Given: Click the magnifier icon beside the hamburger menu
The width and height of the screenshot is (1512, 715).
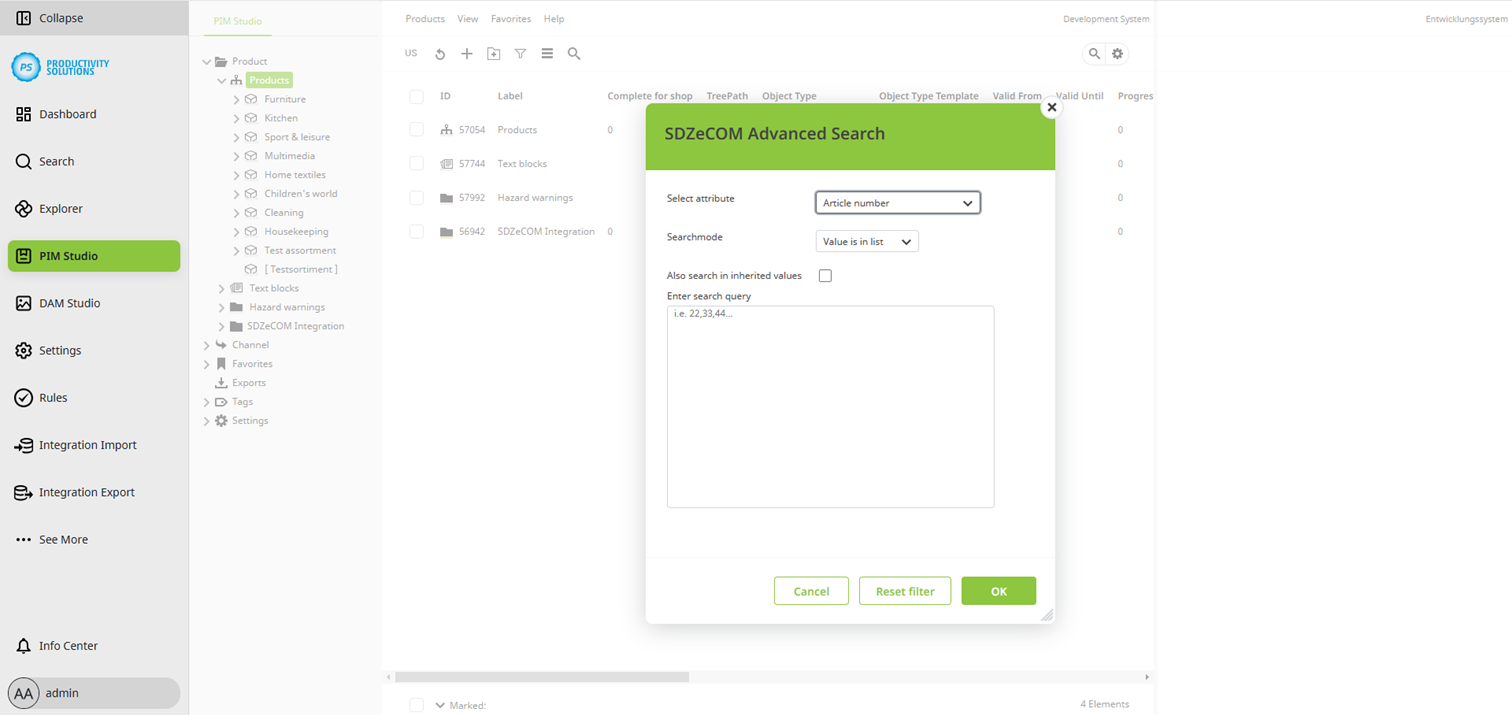Looking at the screenshot, I should click(574, 54).
